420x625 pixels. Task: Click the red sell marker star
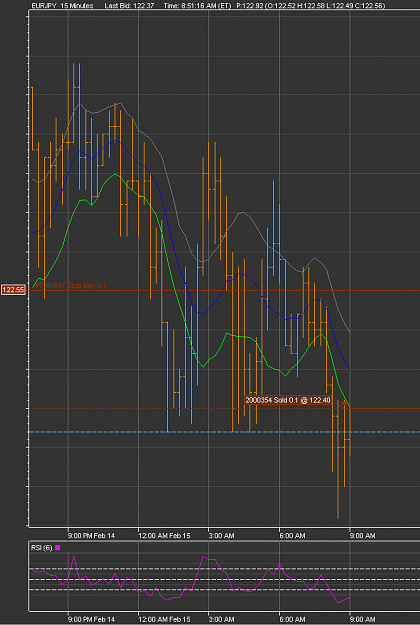(345, 403)
